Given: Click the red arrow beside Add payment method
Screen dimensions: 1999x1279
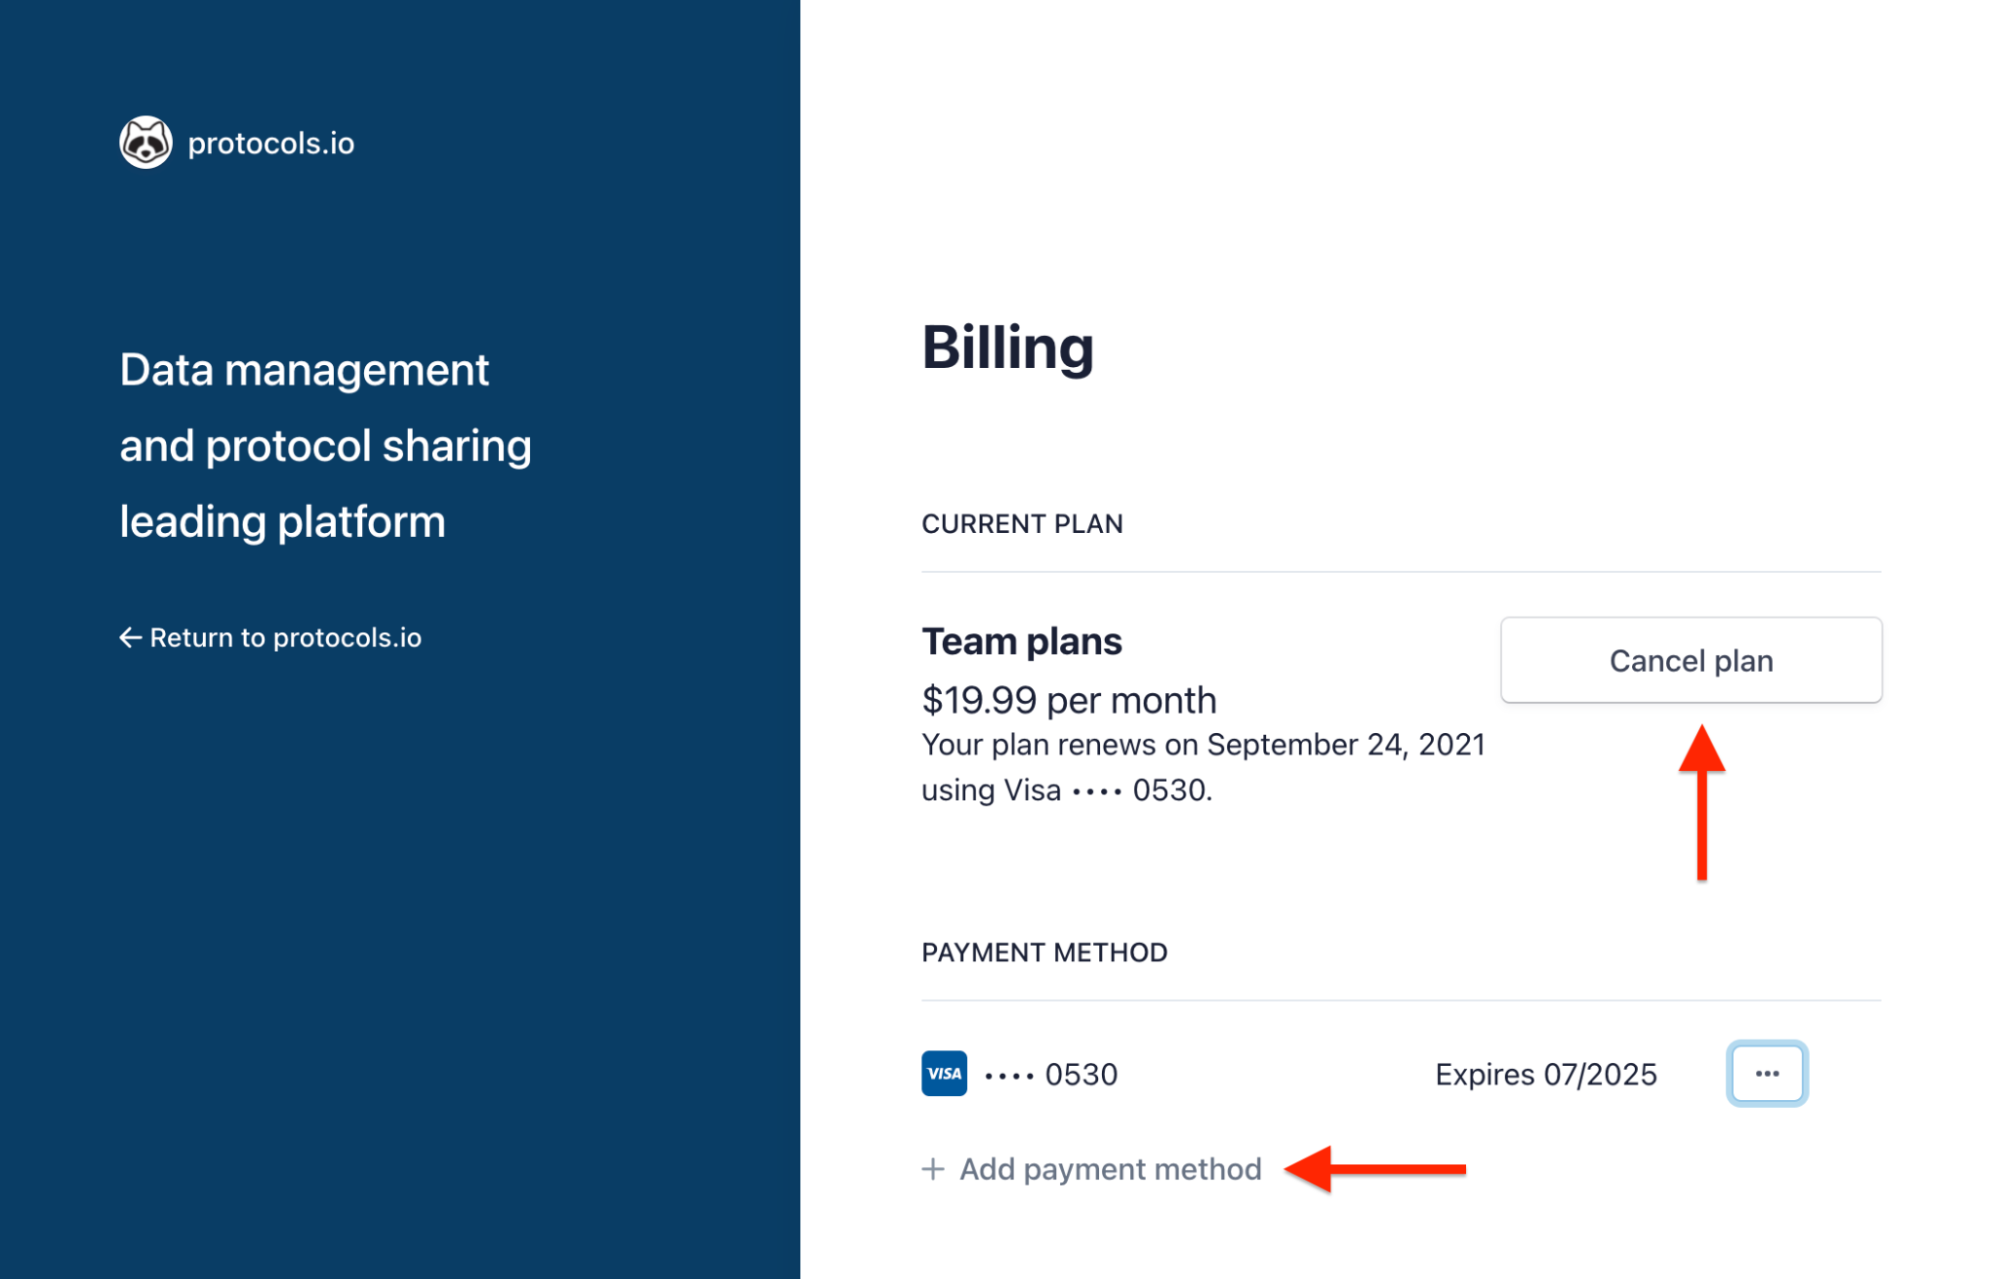Looking at the screenshot, I should point(1375,1169).
